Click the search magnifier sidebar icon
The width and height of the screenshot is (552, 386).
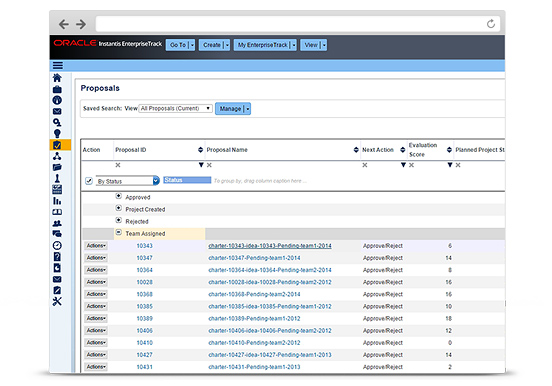[x=57, y=123]
